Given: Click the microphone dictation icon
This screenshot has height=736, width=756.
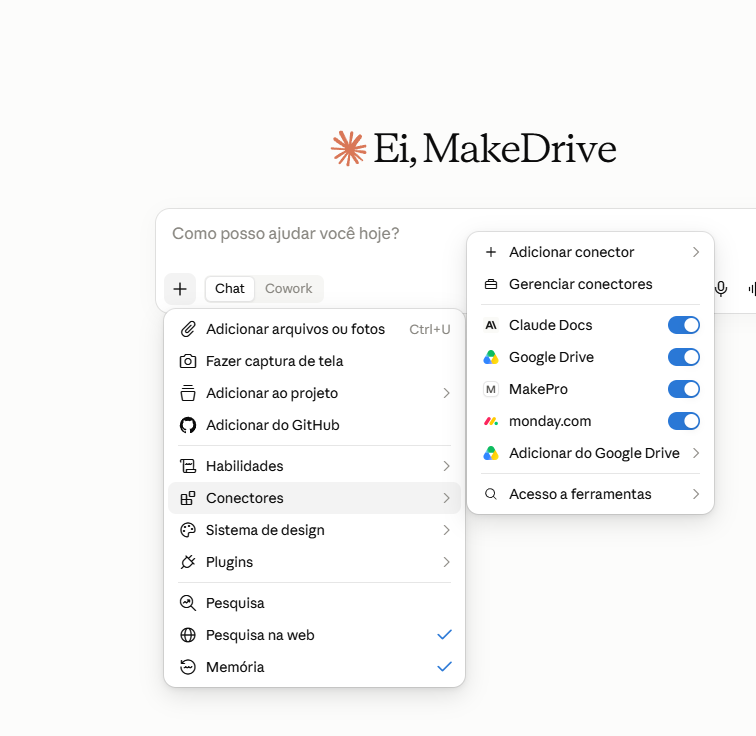Looking at the screenshot, I should tap(721, 289).
